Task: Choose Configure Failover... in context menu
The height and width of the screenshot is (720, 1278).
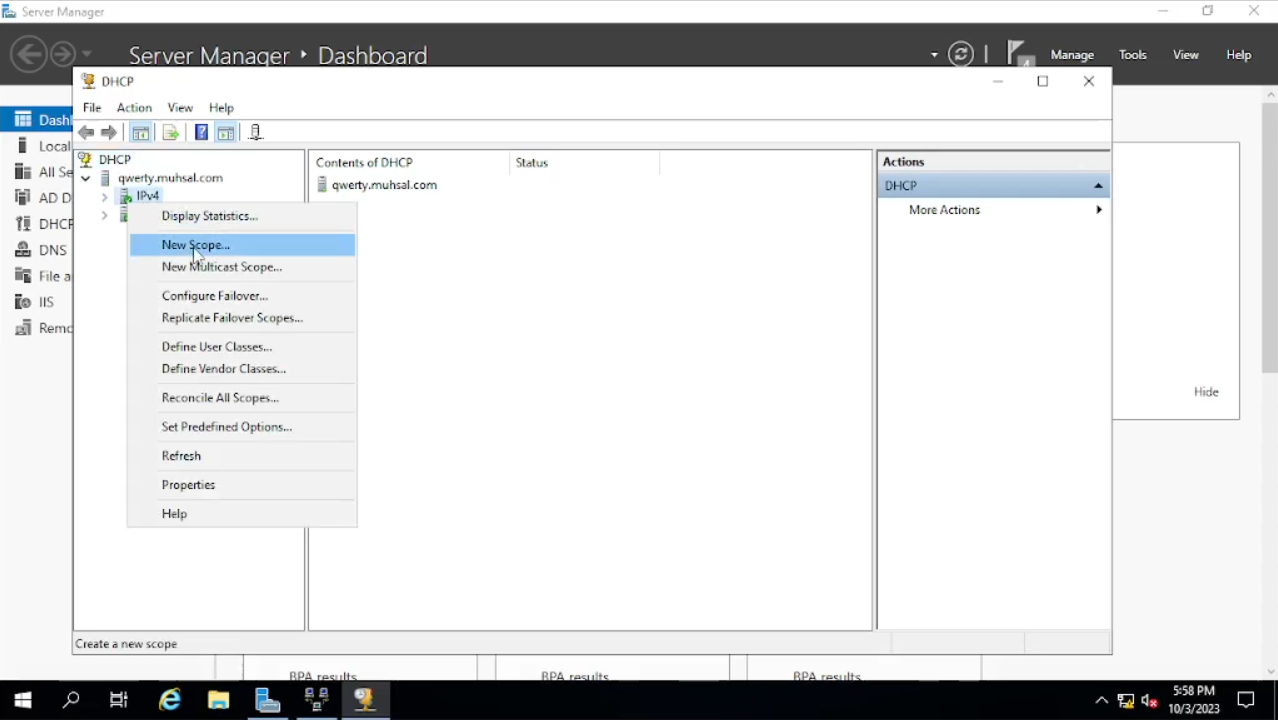Action: tap(214, 296)
